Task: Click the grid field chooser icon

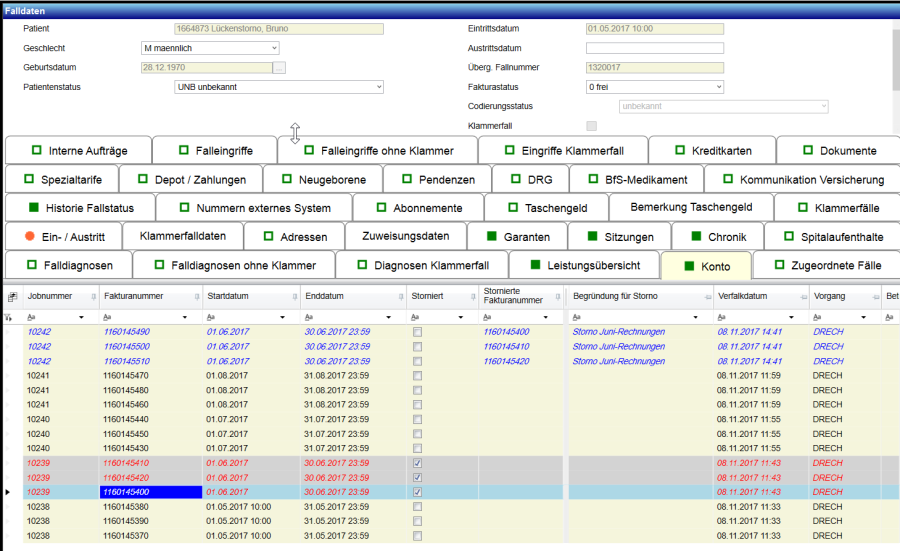Action: click(x=12, y=297)
